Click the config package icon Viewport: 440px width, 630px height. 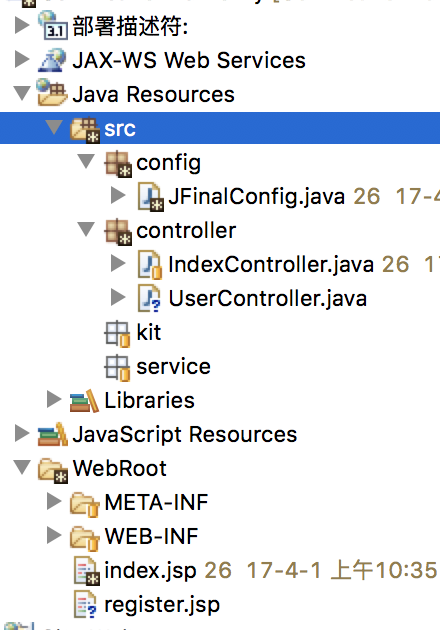coord(118,164)
